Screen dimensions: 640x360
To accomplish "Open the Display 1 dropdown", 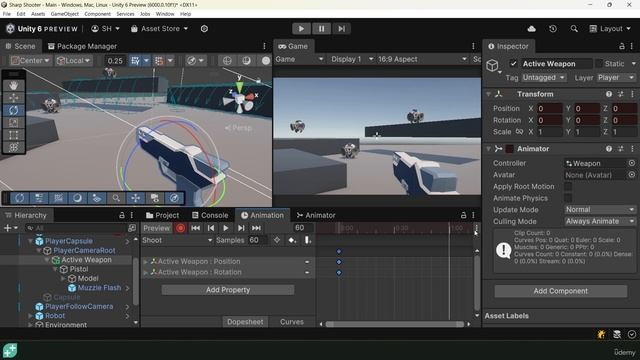I will pos(352,59).
